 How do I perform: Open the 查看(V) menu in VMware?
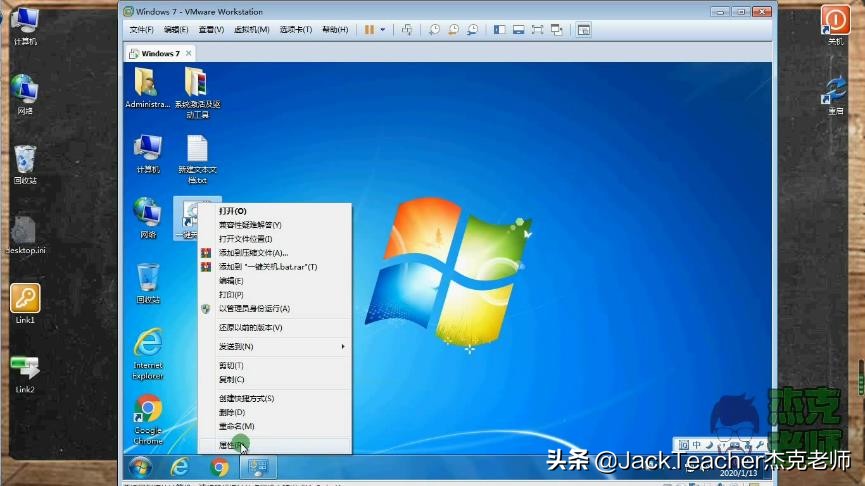[211, 30]
